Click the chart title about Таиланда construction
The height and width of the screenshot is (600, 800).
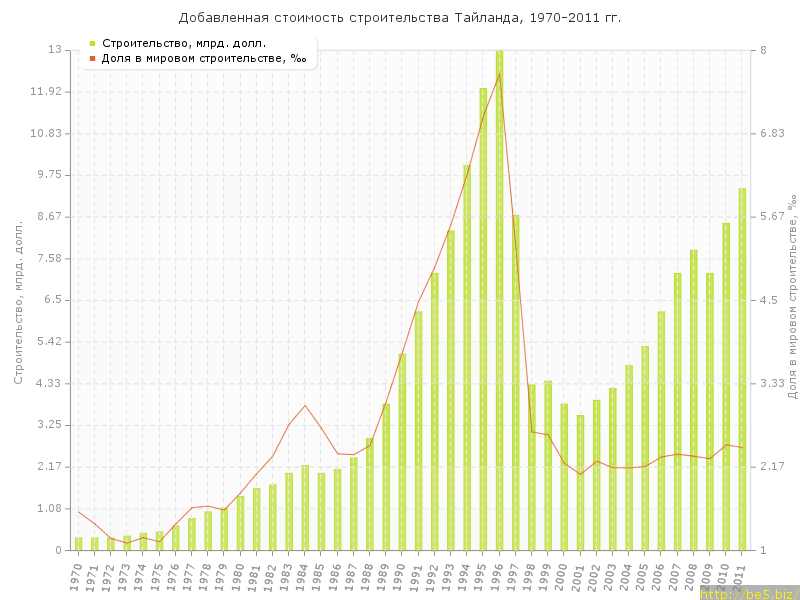[x=399, y=18]
